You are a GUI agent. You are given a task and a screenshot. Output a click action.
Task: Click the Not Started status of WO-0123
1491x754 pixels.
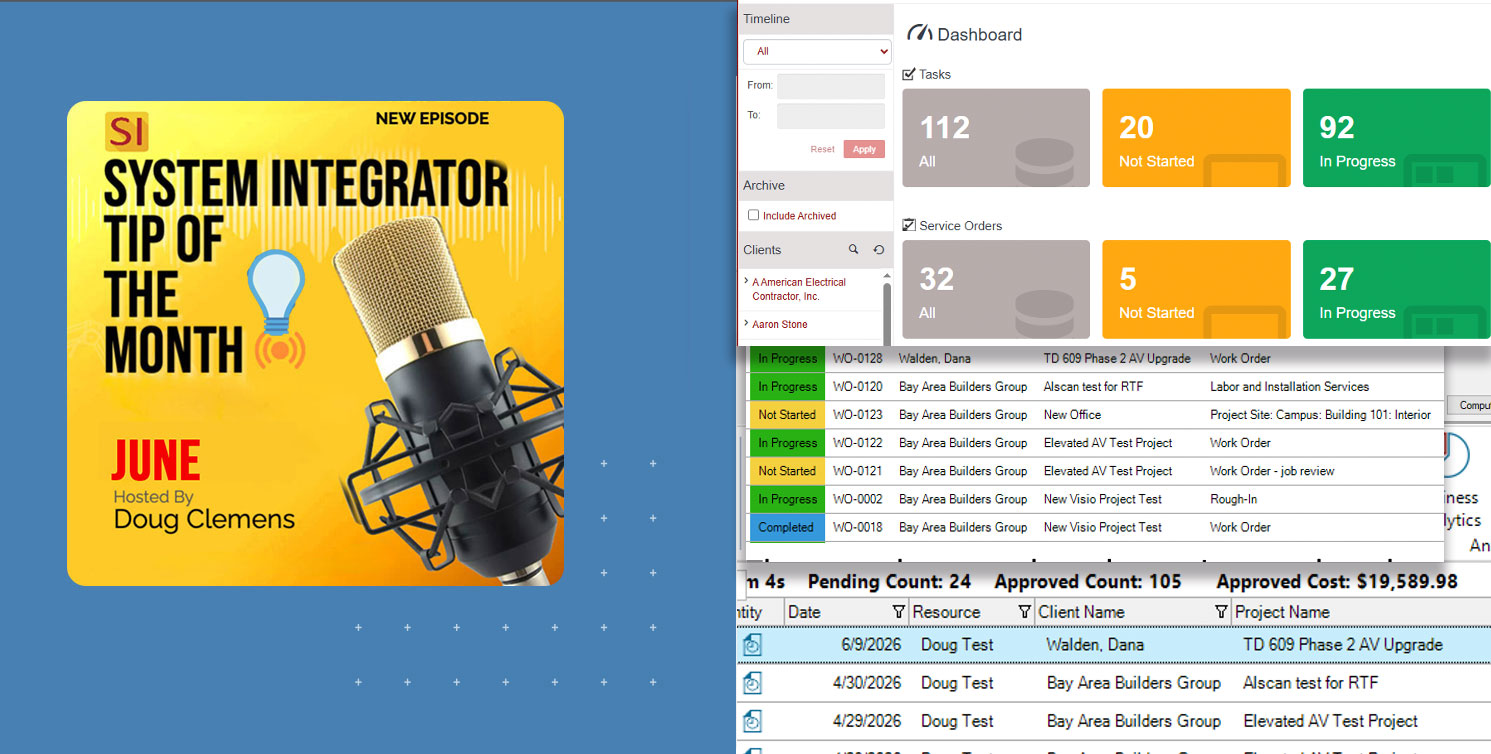coord(786,415)
